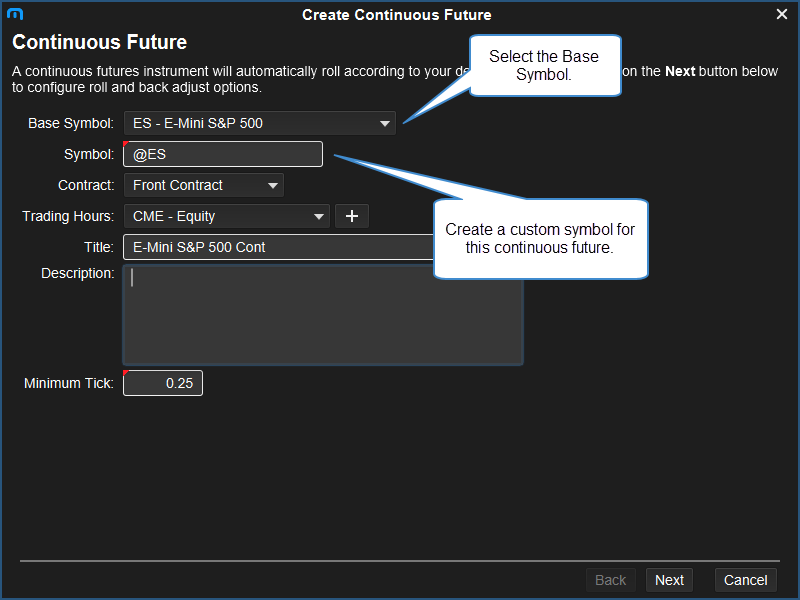Click inside the Description text area
Image resolution: width=800 pixels, height=600 pixels.
click(x=322, y=314)
